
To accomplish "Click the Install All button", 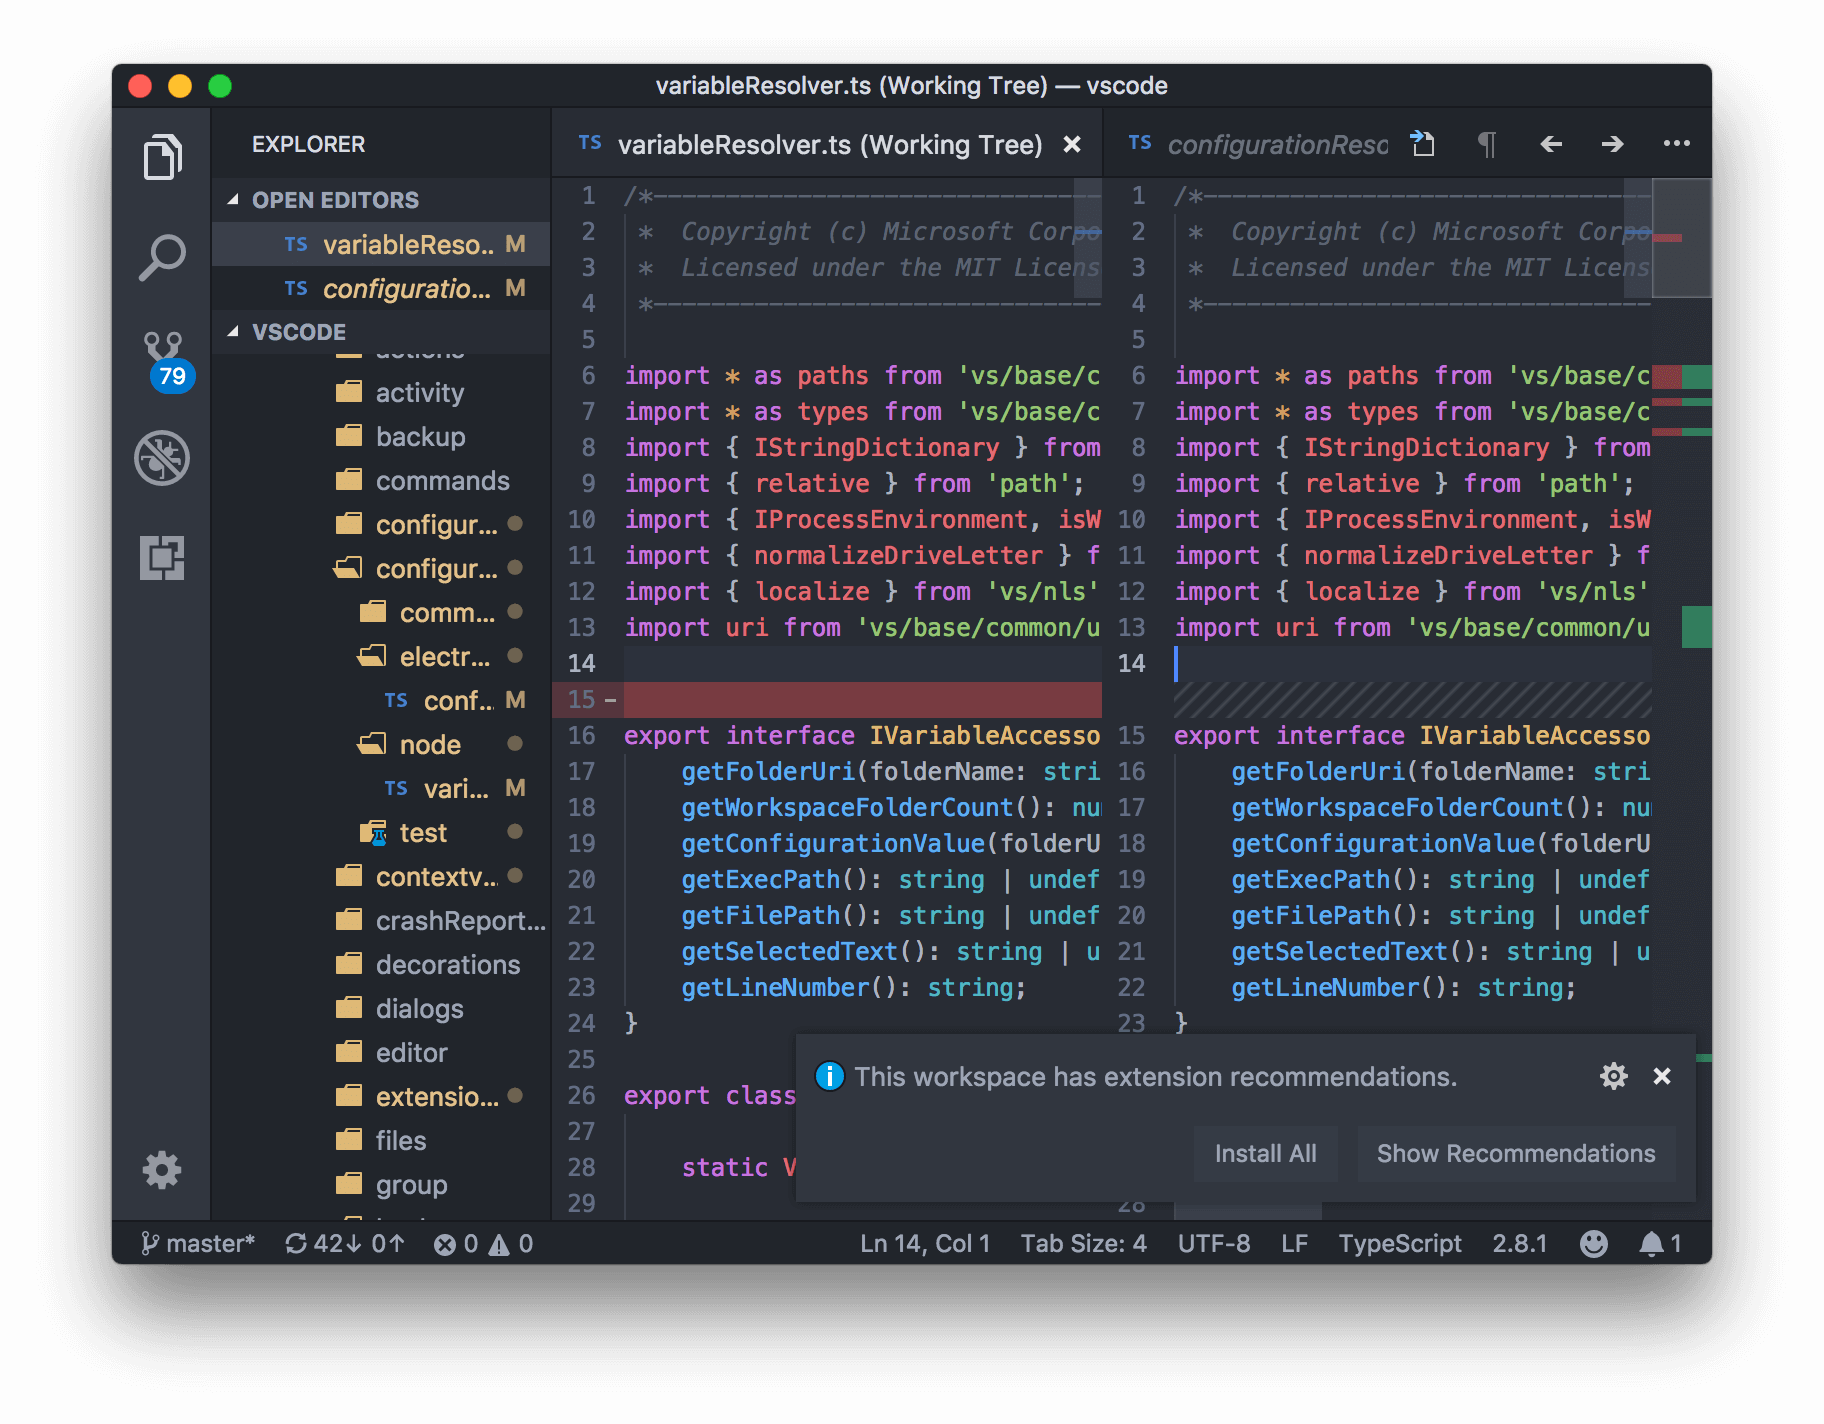I will 1265,1153.
